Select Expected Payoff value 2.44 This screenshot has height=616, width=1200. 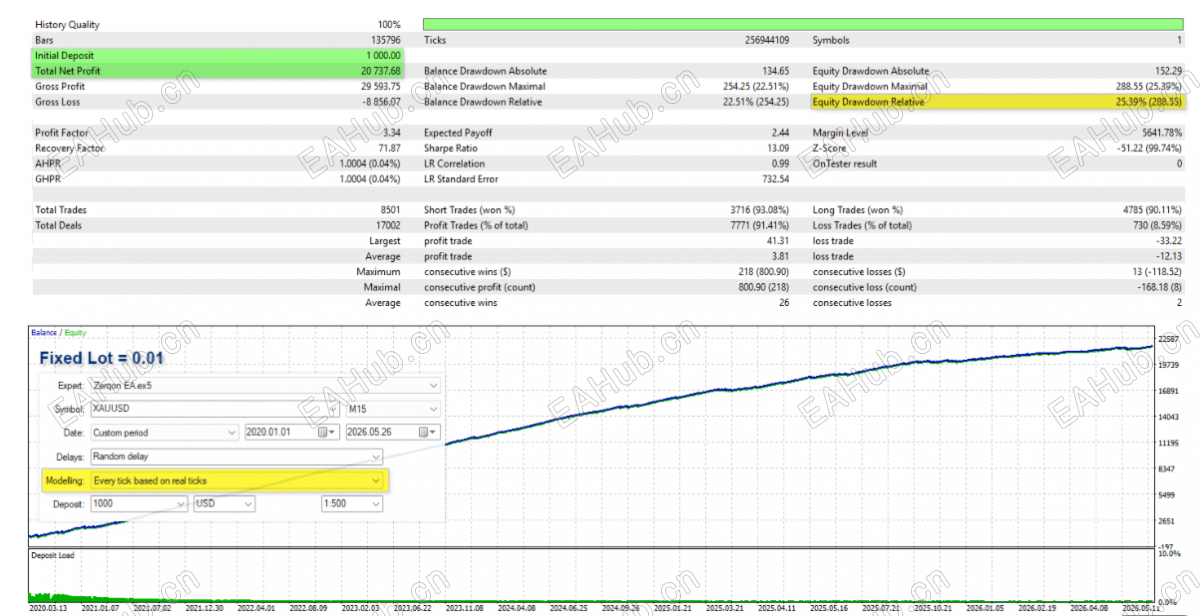coord(780,133)
